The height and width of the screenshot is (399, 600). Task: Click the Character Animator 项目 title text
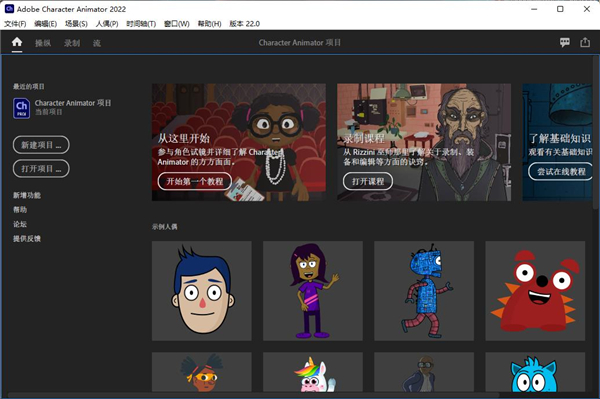(300, 42)
